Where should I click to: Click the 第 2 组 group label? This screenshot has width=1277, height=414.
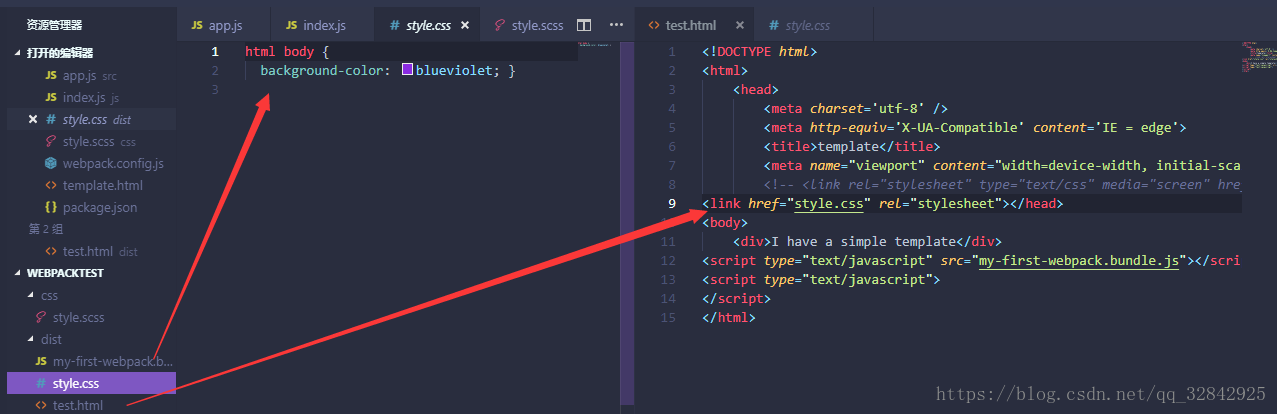click(44, 229)
